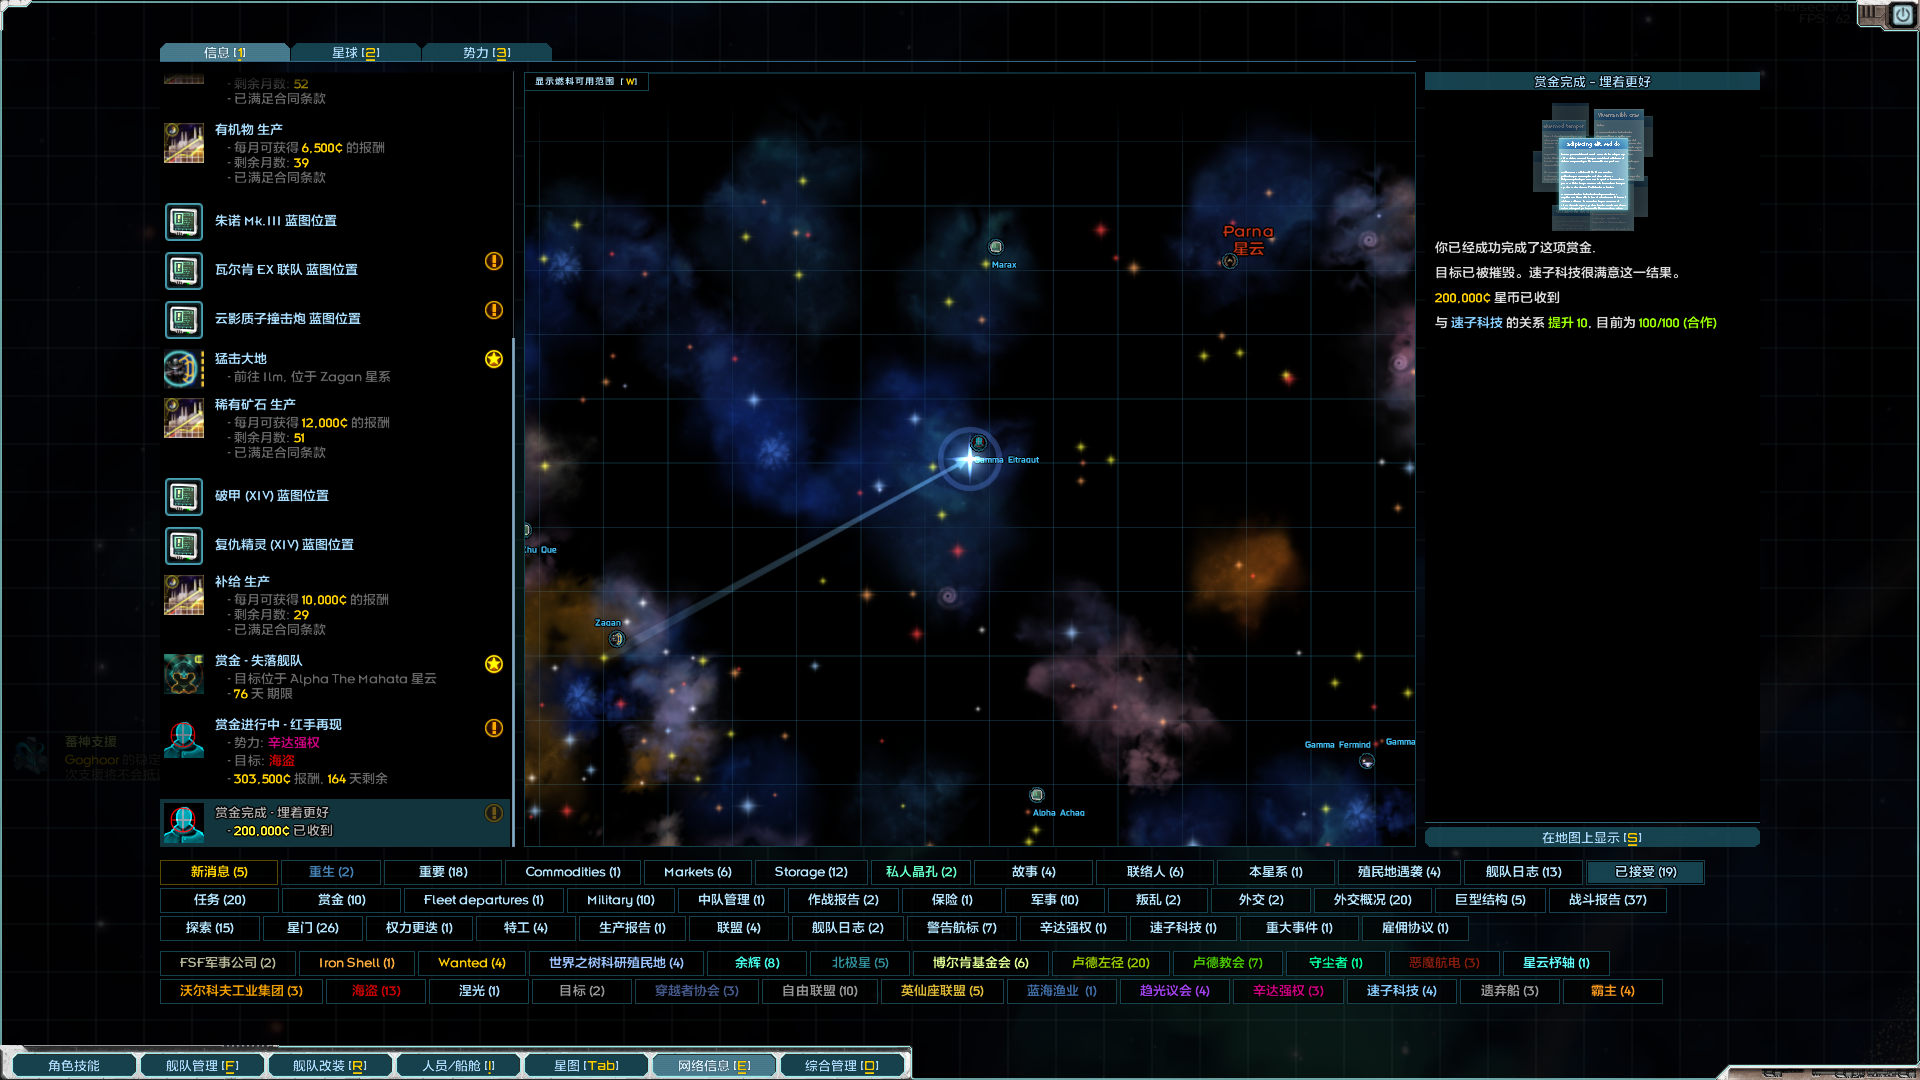This screenshot has height=1080, width=1920.
Task: Click the Marax star system on map
Action: point(996,247)
